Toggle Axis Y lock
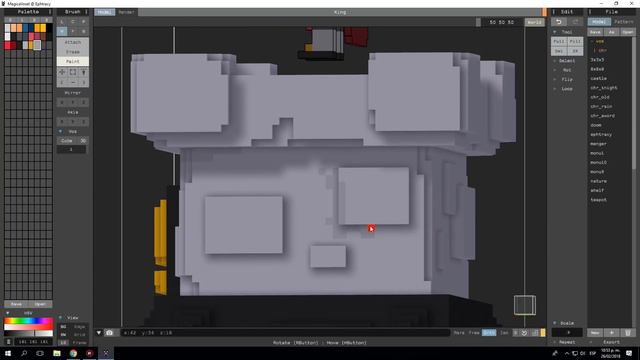Image resolution: width=640 pixels, height=360 pixels. 73,122
